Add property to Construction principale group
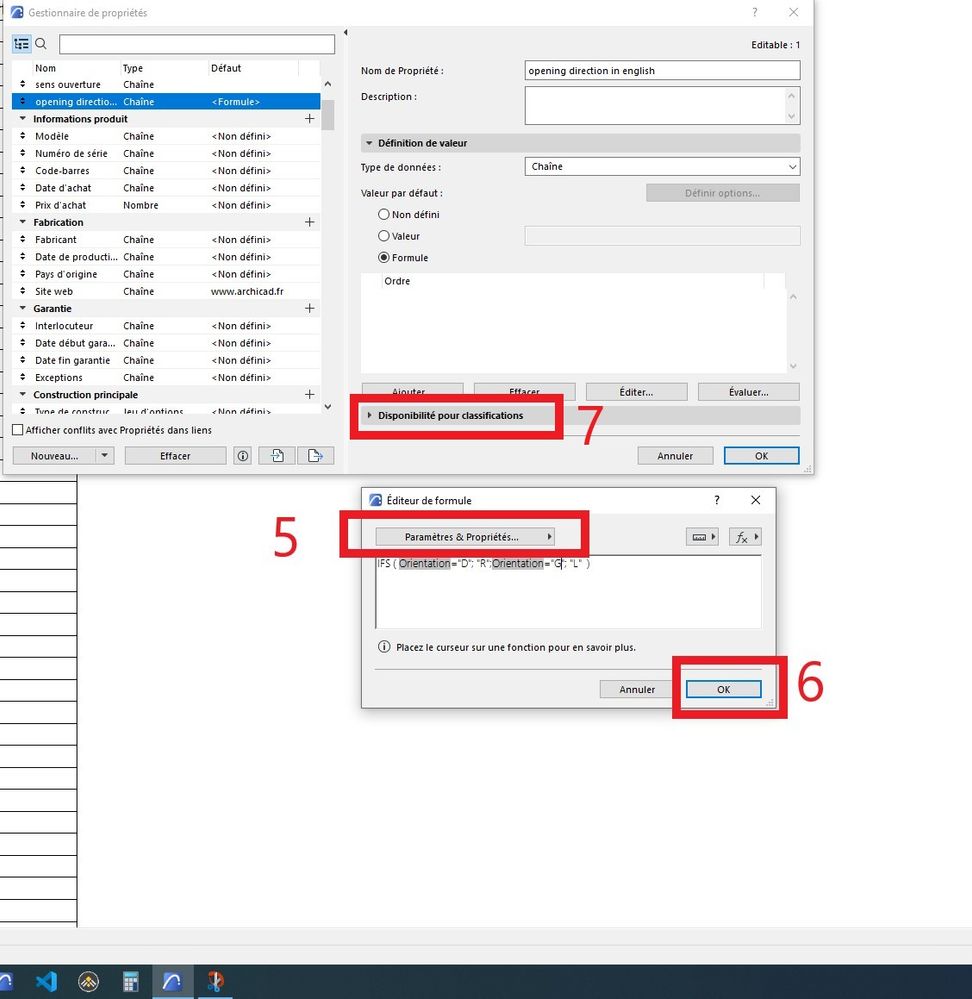Image resolution: width=972 pixels, height=999 pixels. [310, 394]
